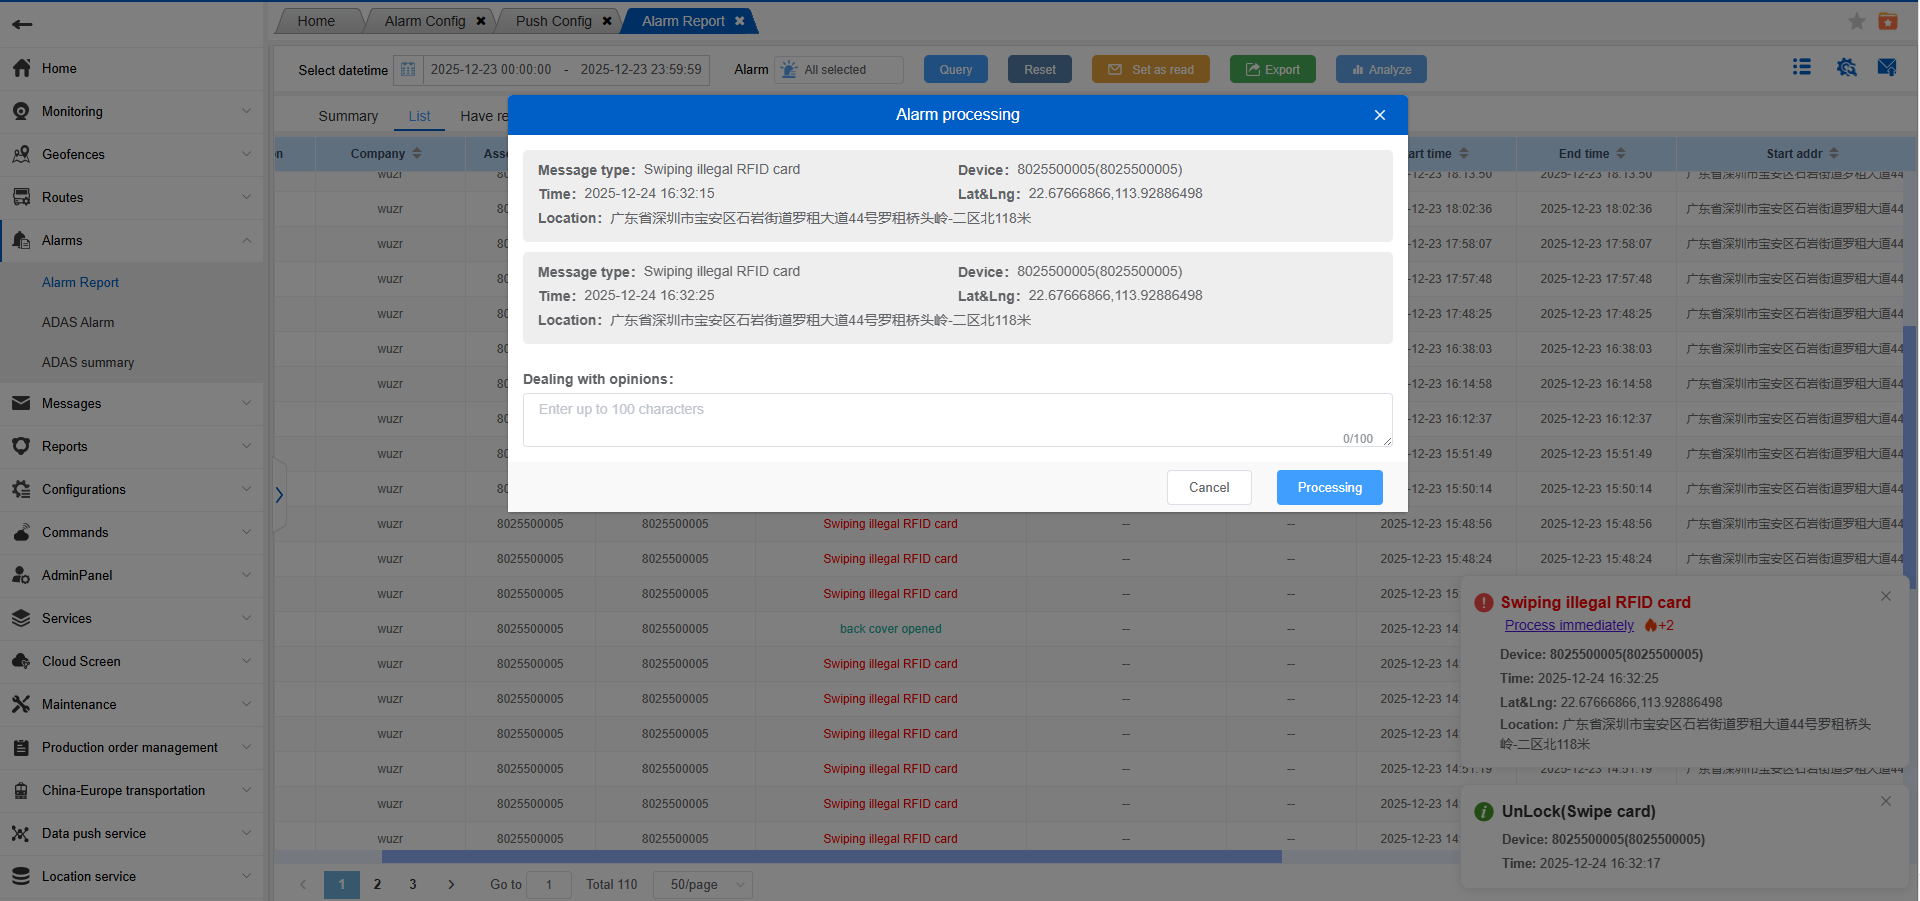Click the back arrow icon in sidebar
Image resolution: width=1920 pixels, height=901 pixels.
pyautogui.click(x=22, y=24)
